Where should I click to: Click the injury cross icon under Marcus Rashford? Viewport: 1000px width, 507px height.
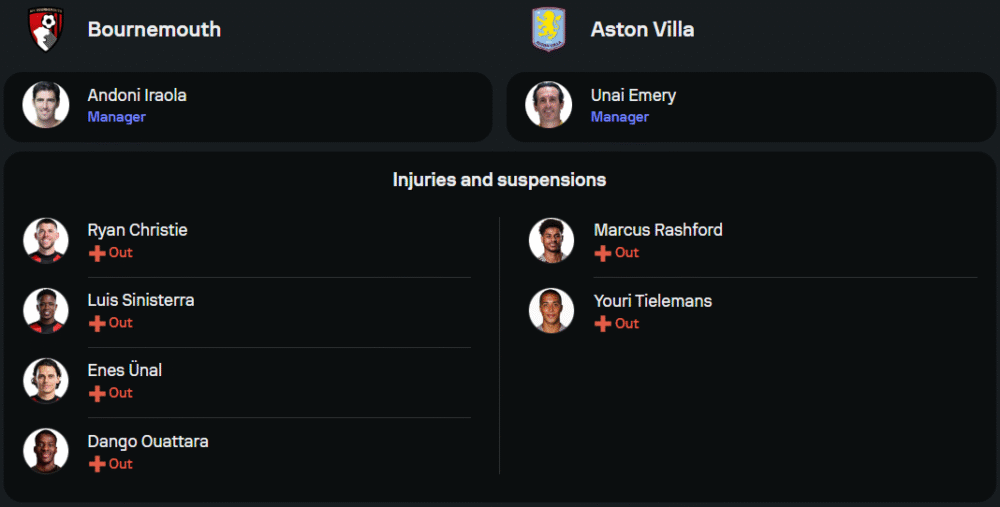(603, 253)
